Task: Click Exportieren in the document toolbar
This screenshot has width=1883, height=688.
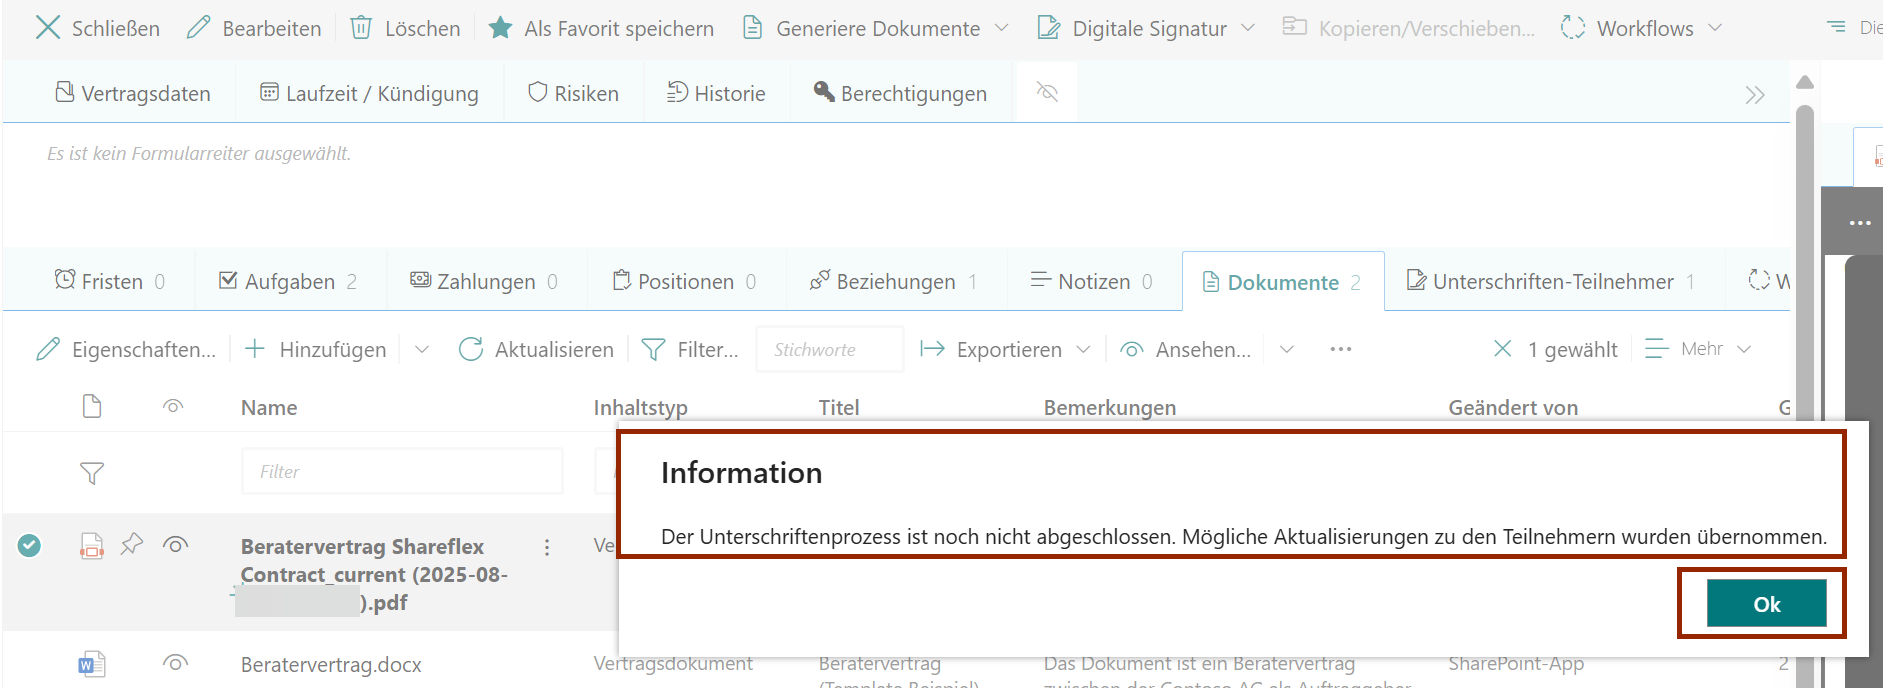Action: tap(1008, 349)
